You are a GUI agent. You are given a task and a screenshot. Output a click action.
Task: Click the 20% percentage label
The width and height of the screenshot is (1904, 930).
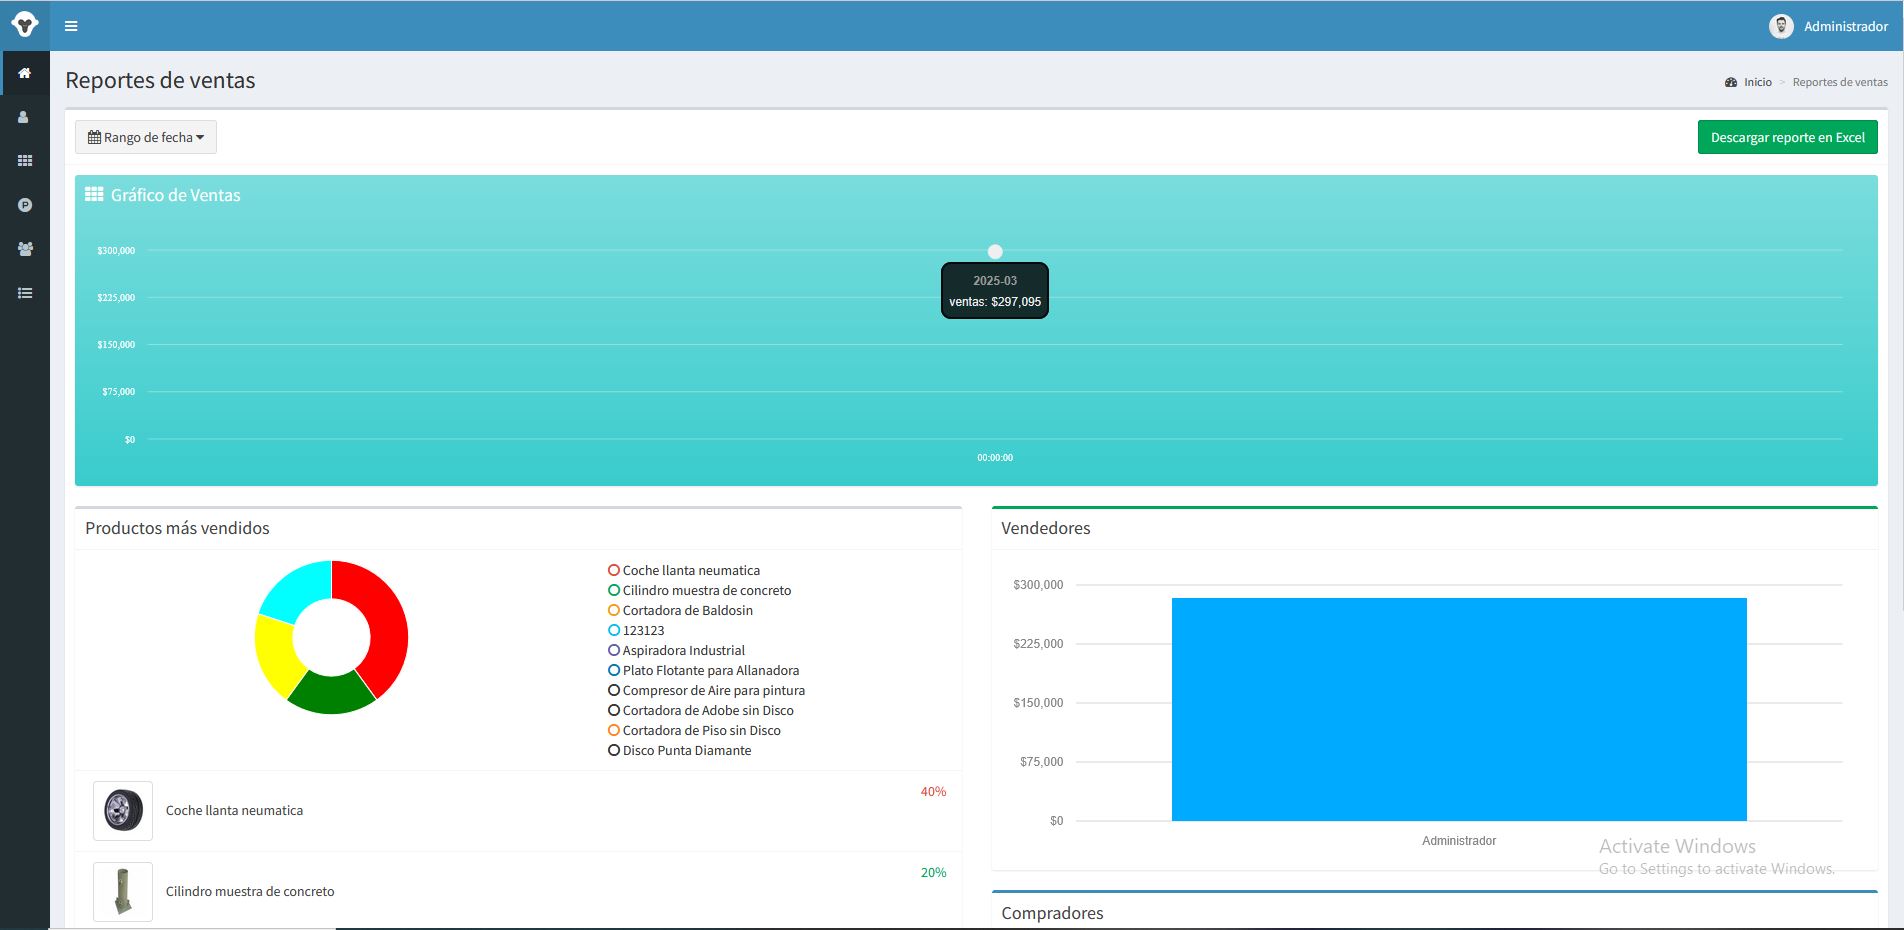tap(933, 873)
